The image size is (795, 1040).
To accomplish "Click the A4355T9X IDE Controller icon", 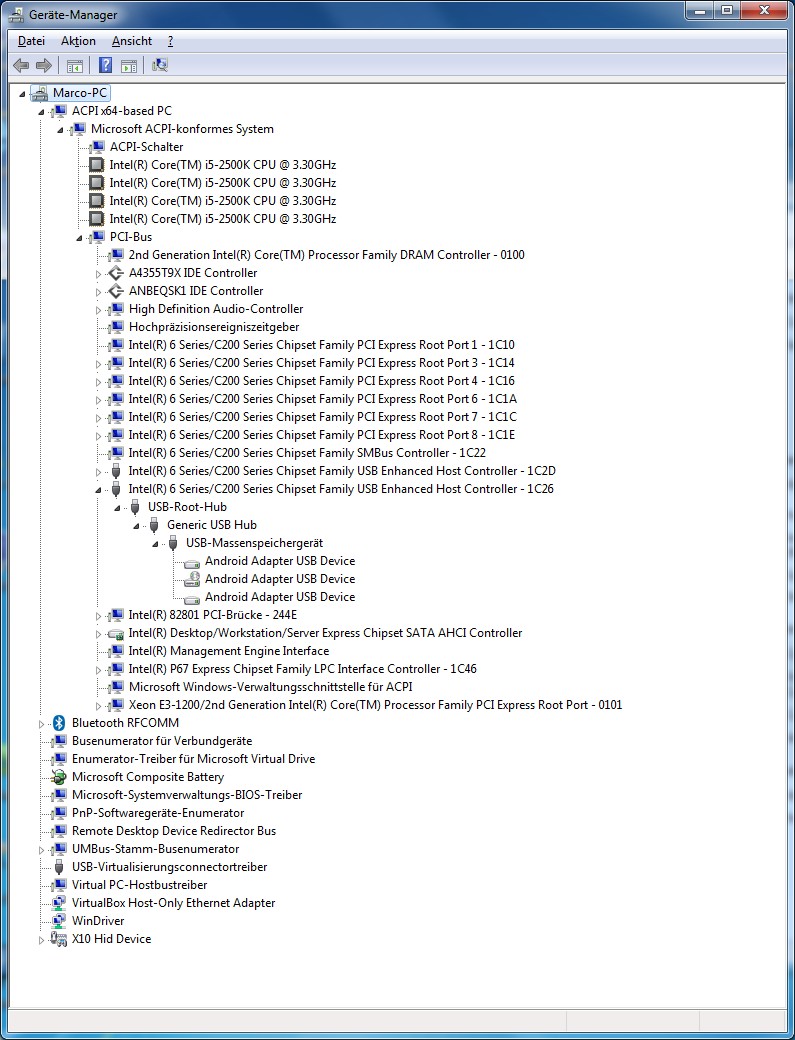I will (x=116, y=273).
